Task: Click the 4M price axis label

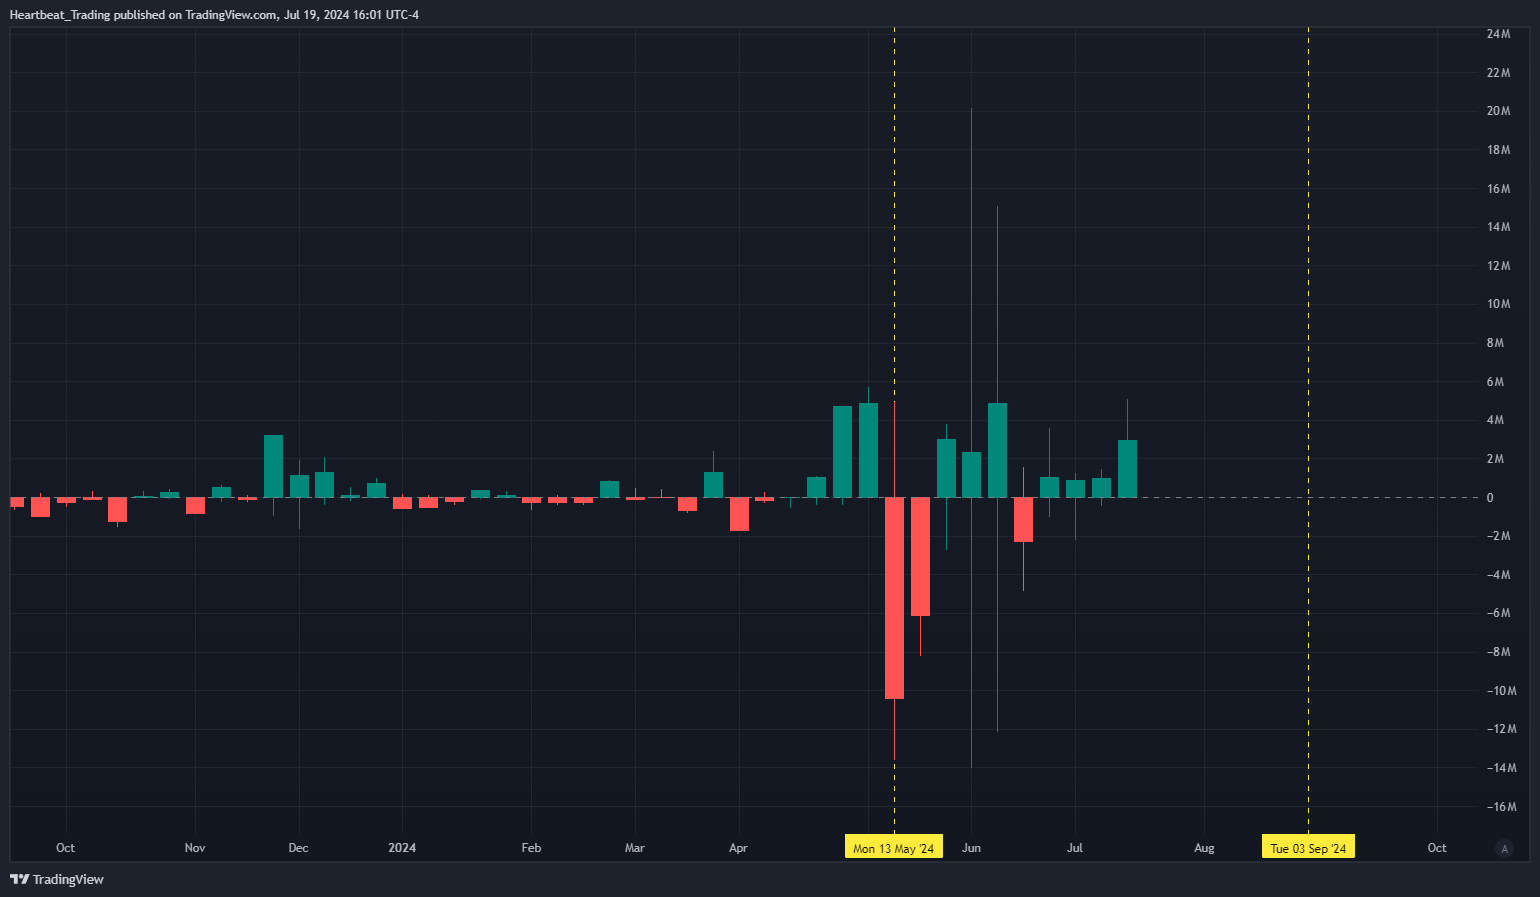Action: click(x=1495, y=420)
